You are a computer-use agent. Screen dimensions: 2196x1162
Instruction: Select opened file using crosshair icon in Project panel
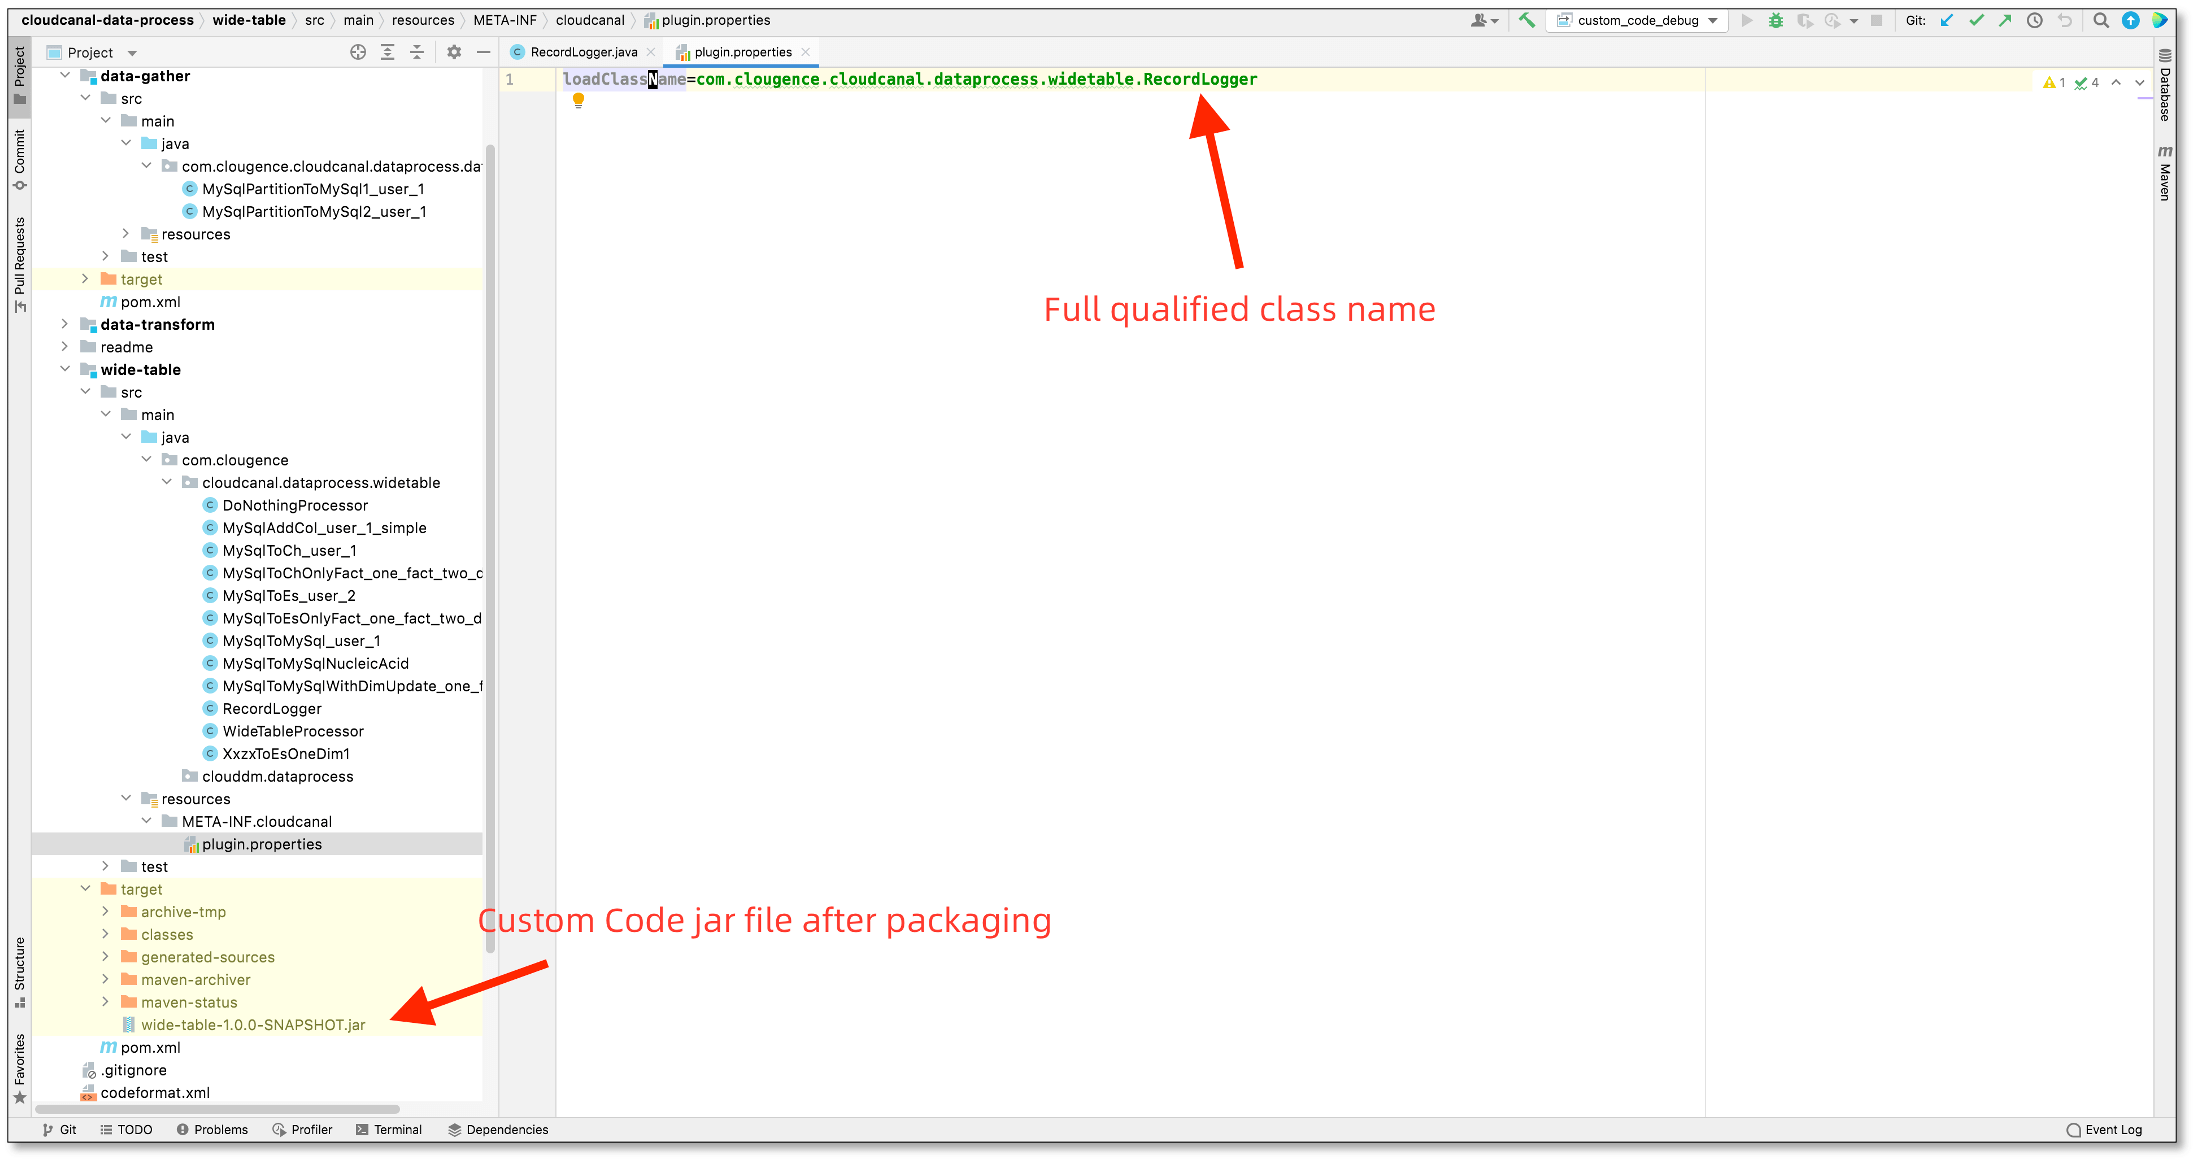pos(358,52)
